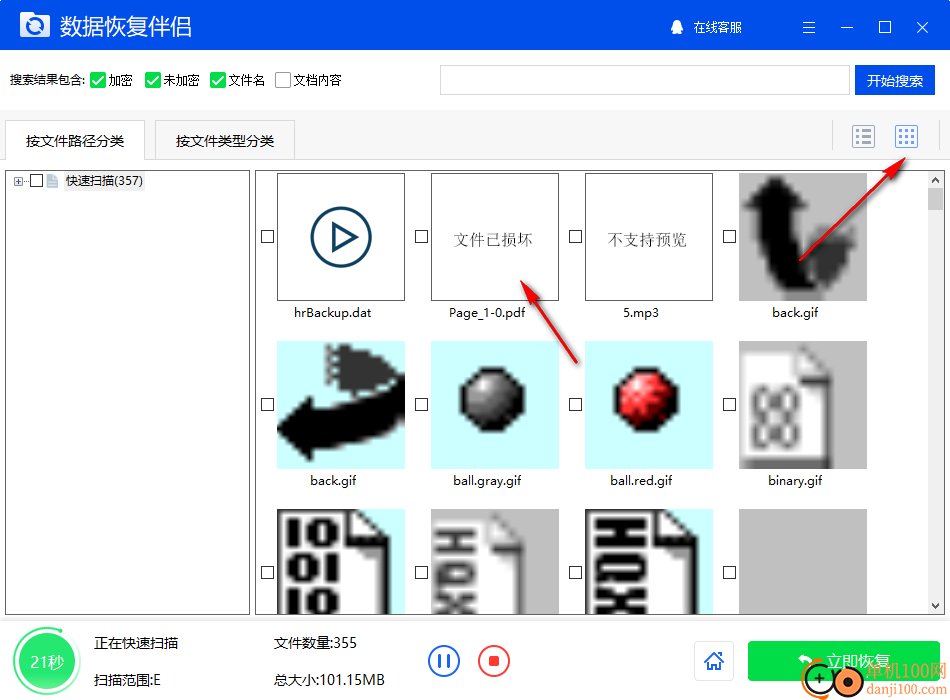Select checkbox for ball.gray.gif

[x=422, y=404]
